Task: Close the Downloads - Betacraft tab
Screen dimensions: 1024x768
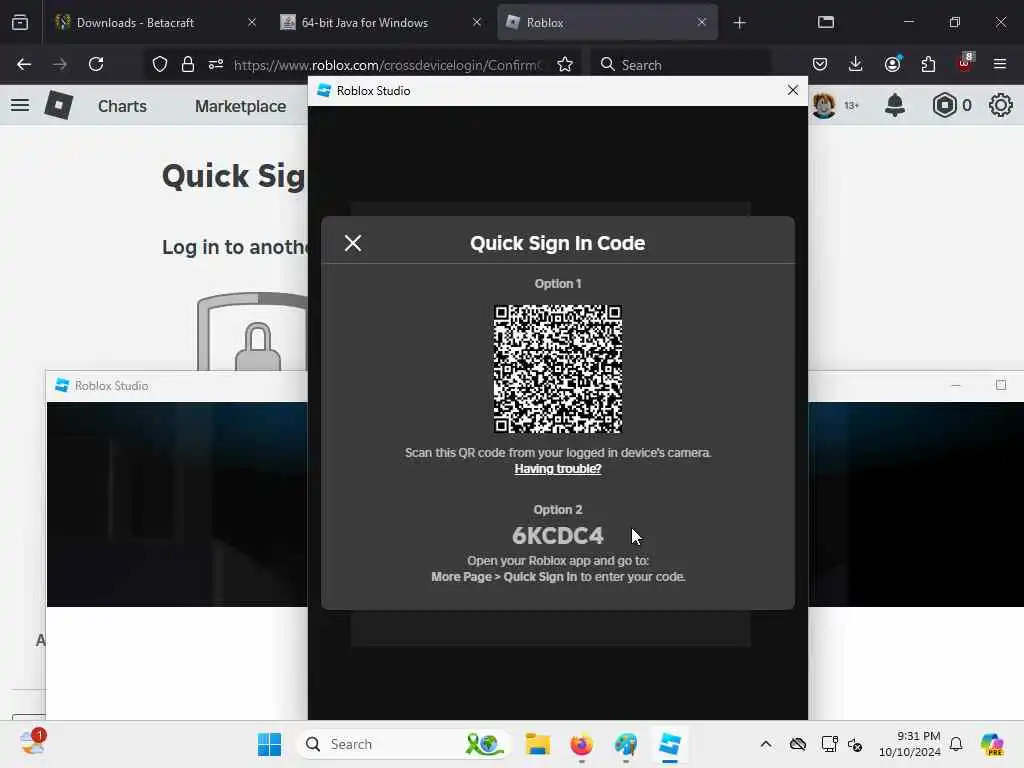Action: click(x=252, y=22)
